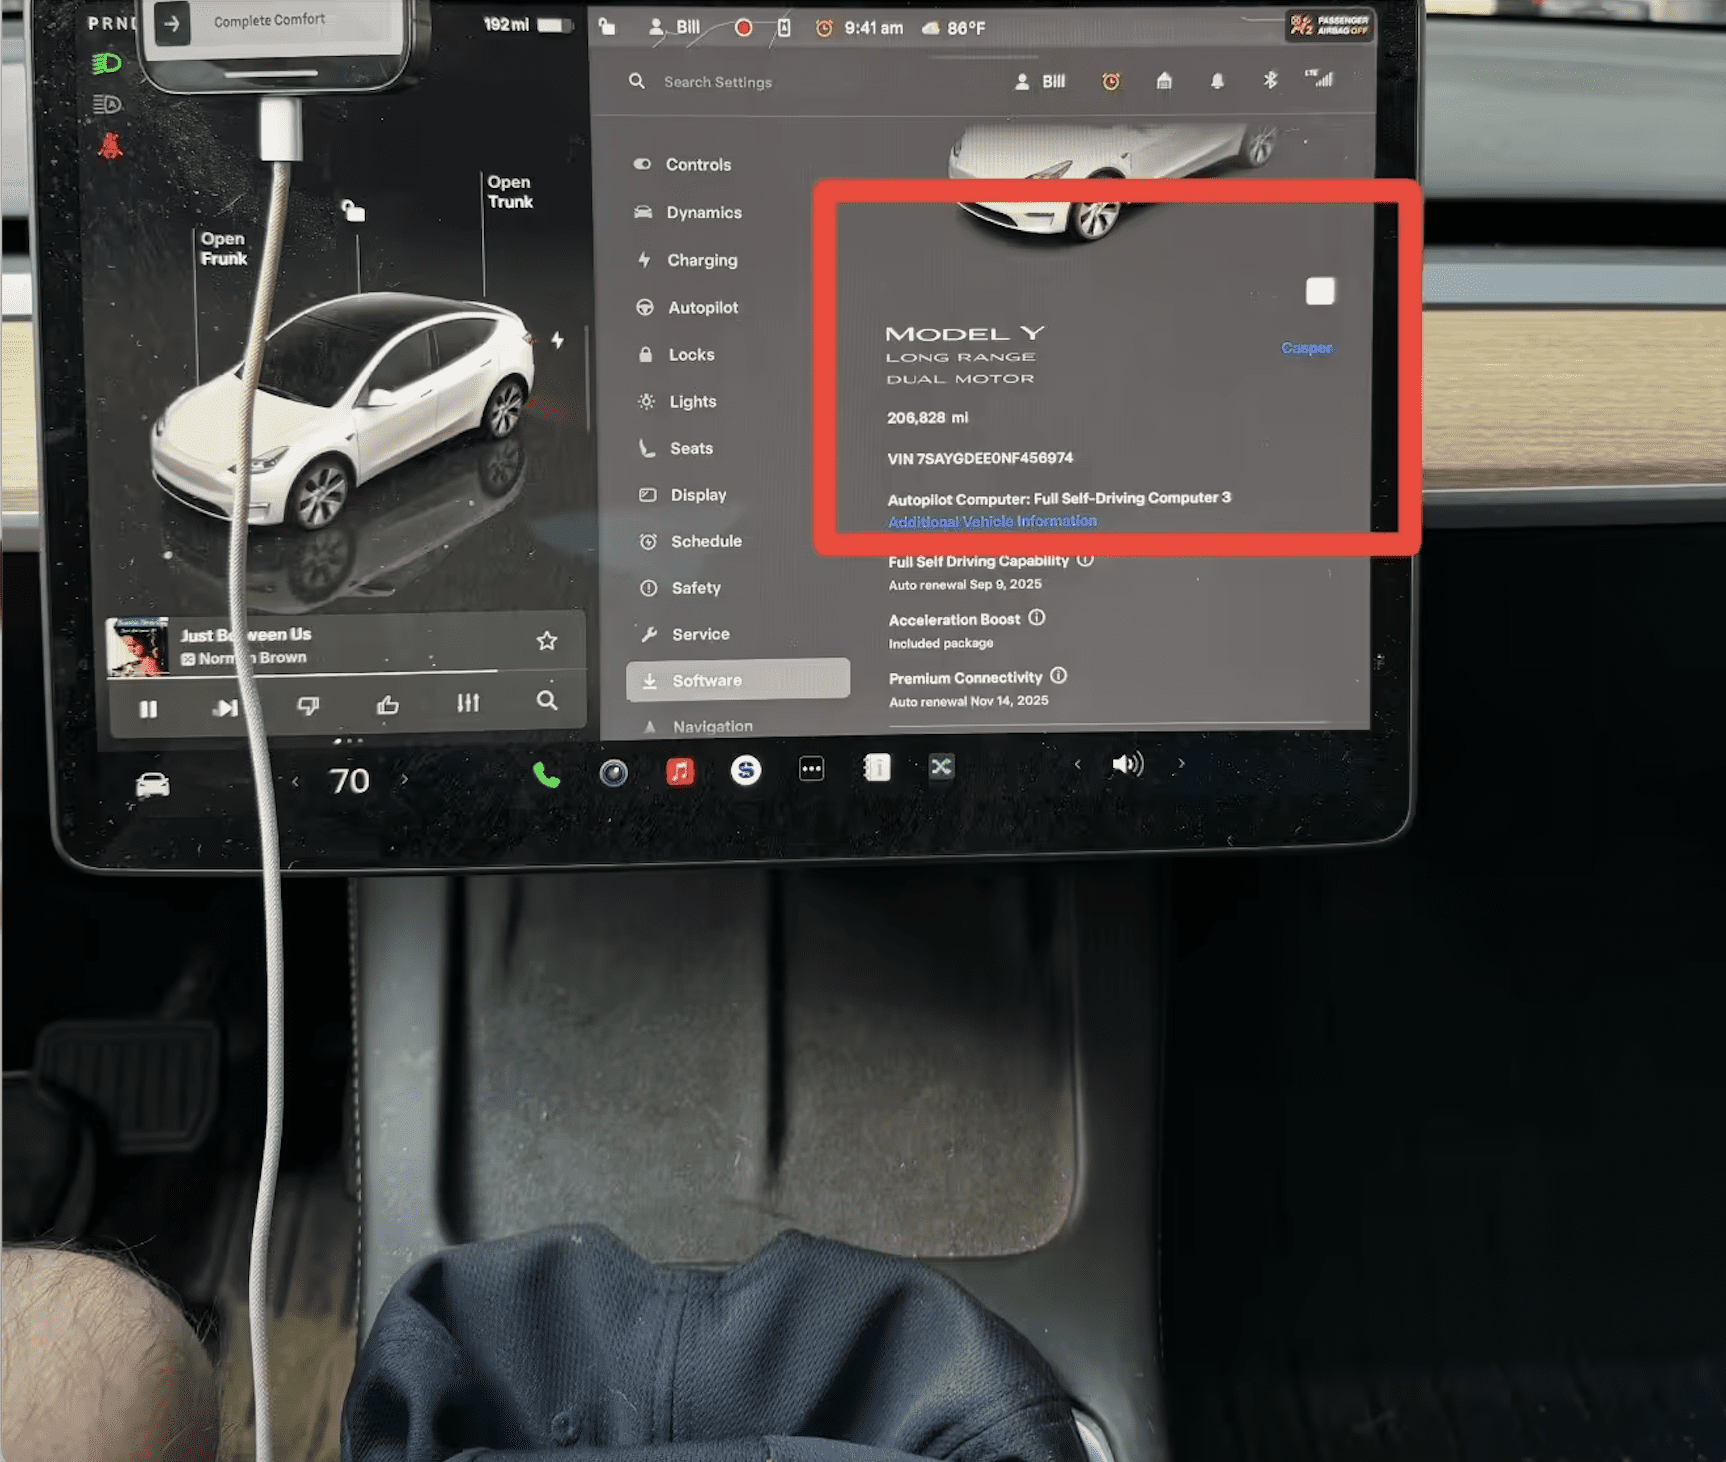Tap Open Frunk on the car view
Screen dimensions: 1726x1462
click(x=223, y=248)
